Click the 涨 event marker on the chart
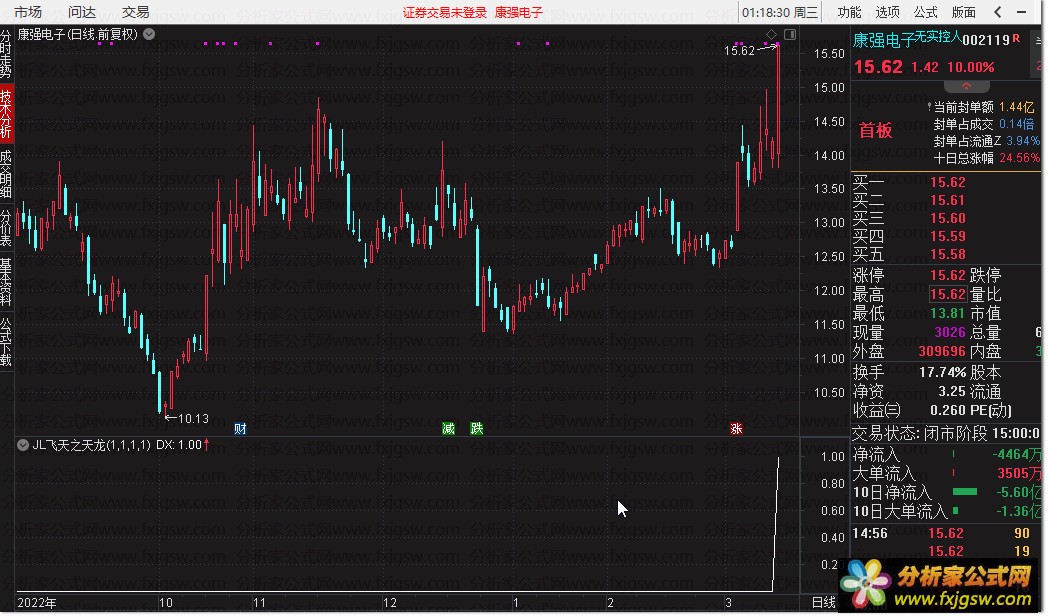 [x=736, y=428]
